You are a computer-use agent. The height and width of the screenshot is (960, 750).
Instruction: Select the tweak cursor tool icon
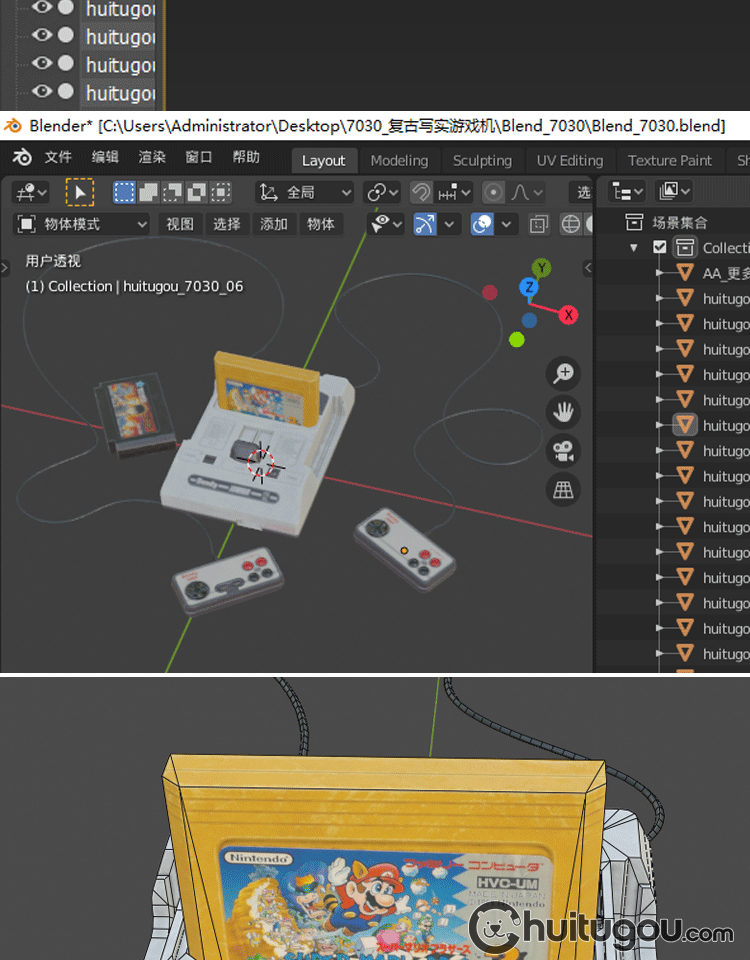(80, 192)
